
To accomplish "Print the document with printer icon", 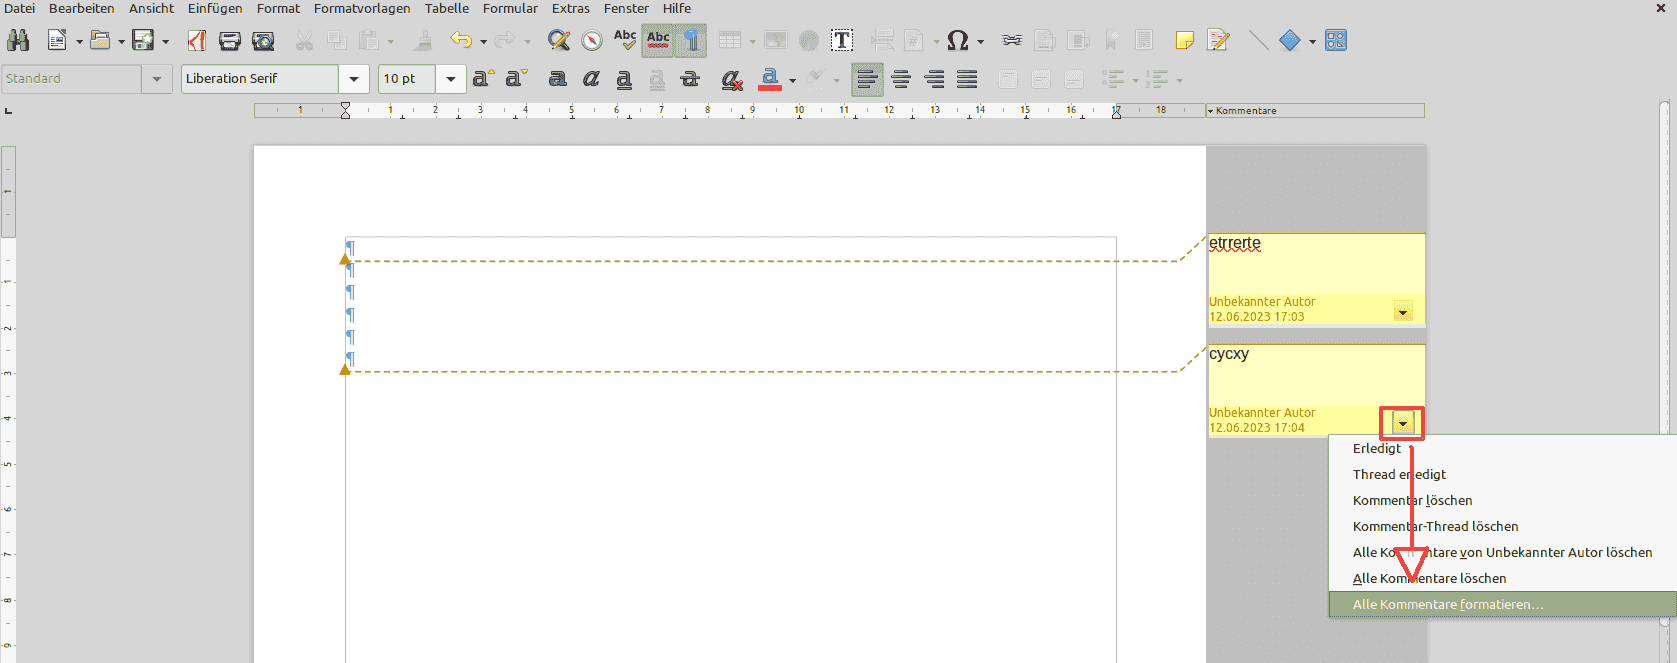I will coord(230,40).
